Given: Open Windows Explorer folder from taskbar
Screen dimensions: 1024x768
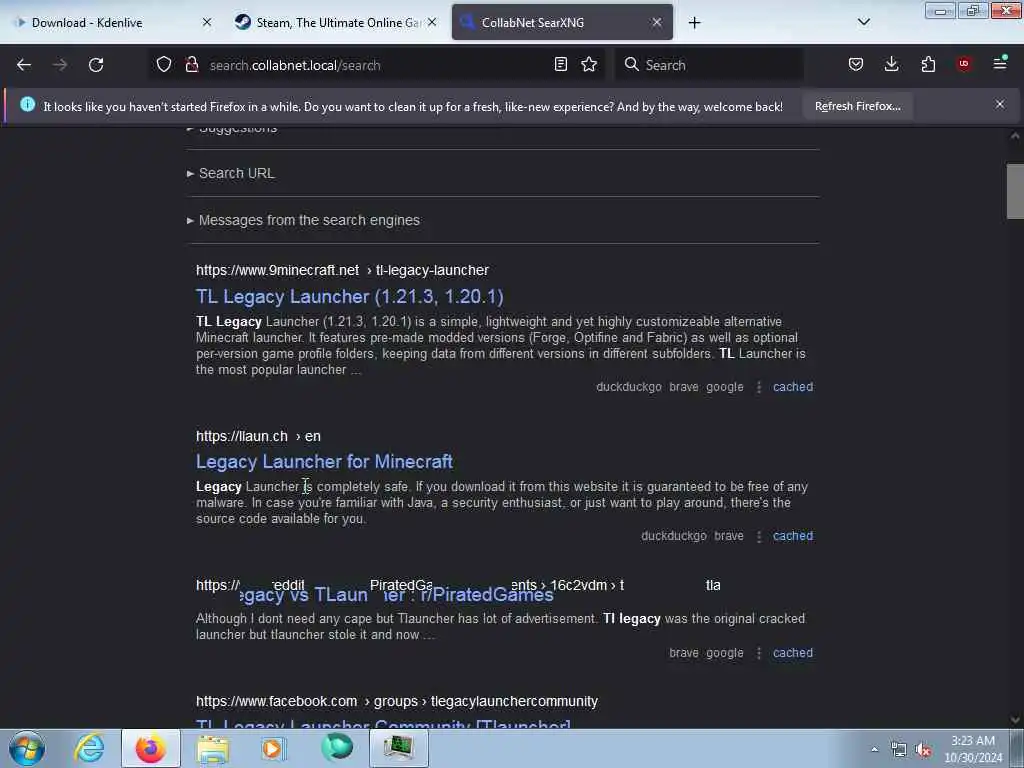Looking at the screenshot, I should tap(212, 748).
